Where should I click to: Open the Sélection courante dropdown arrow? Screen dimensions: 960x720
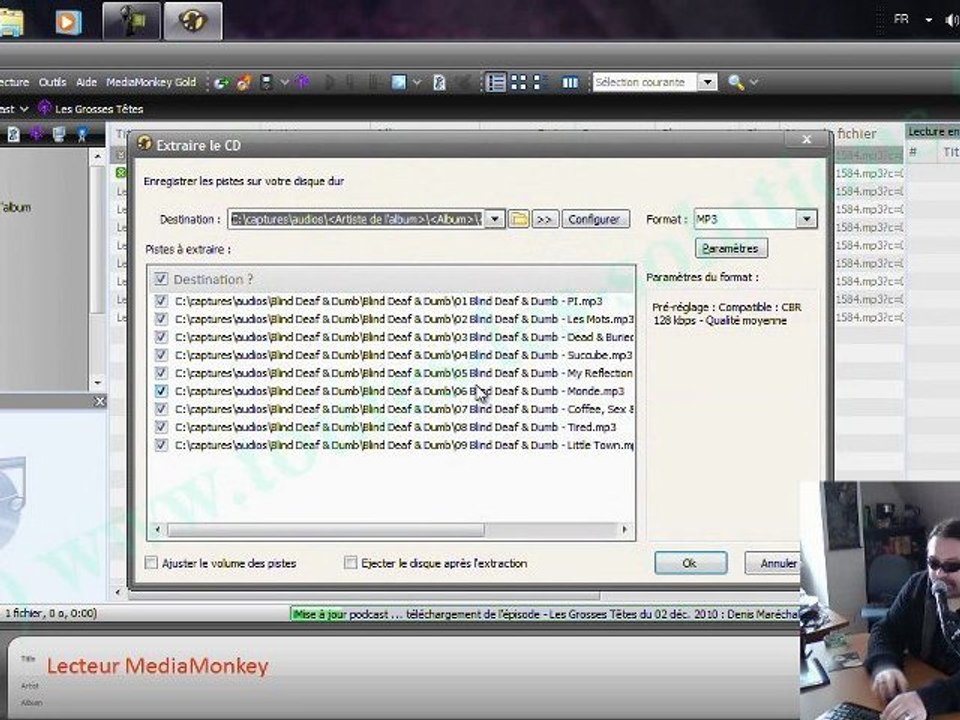click(x=707, y=82)
